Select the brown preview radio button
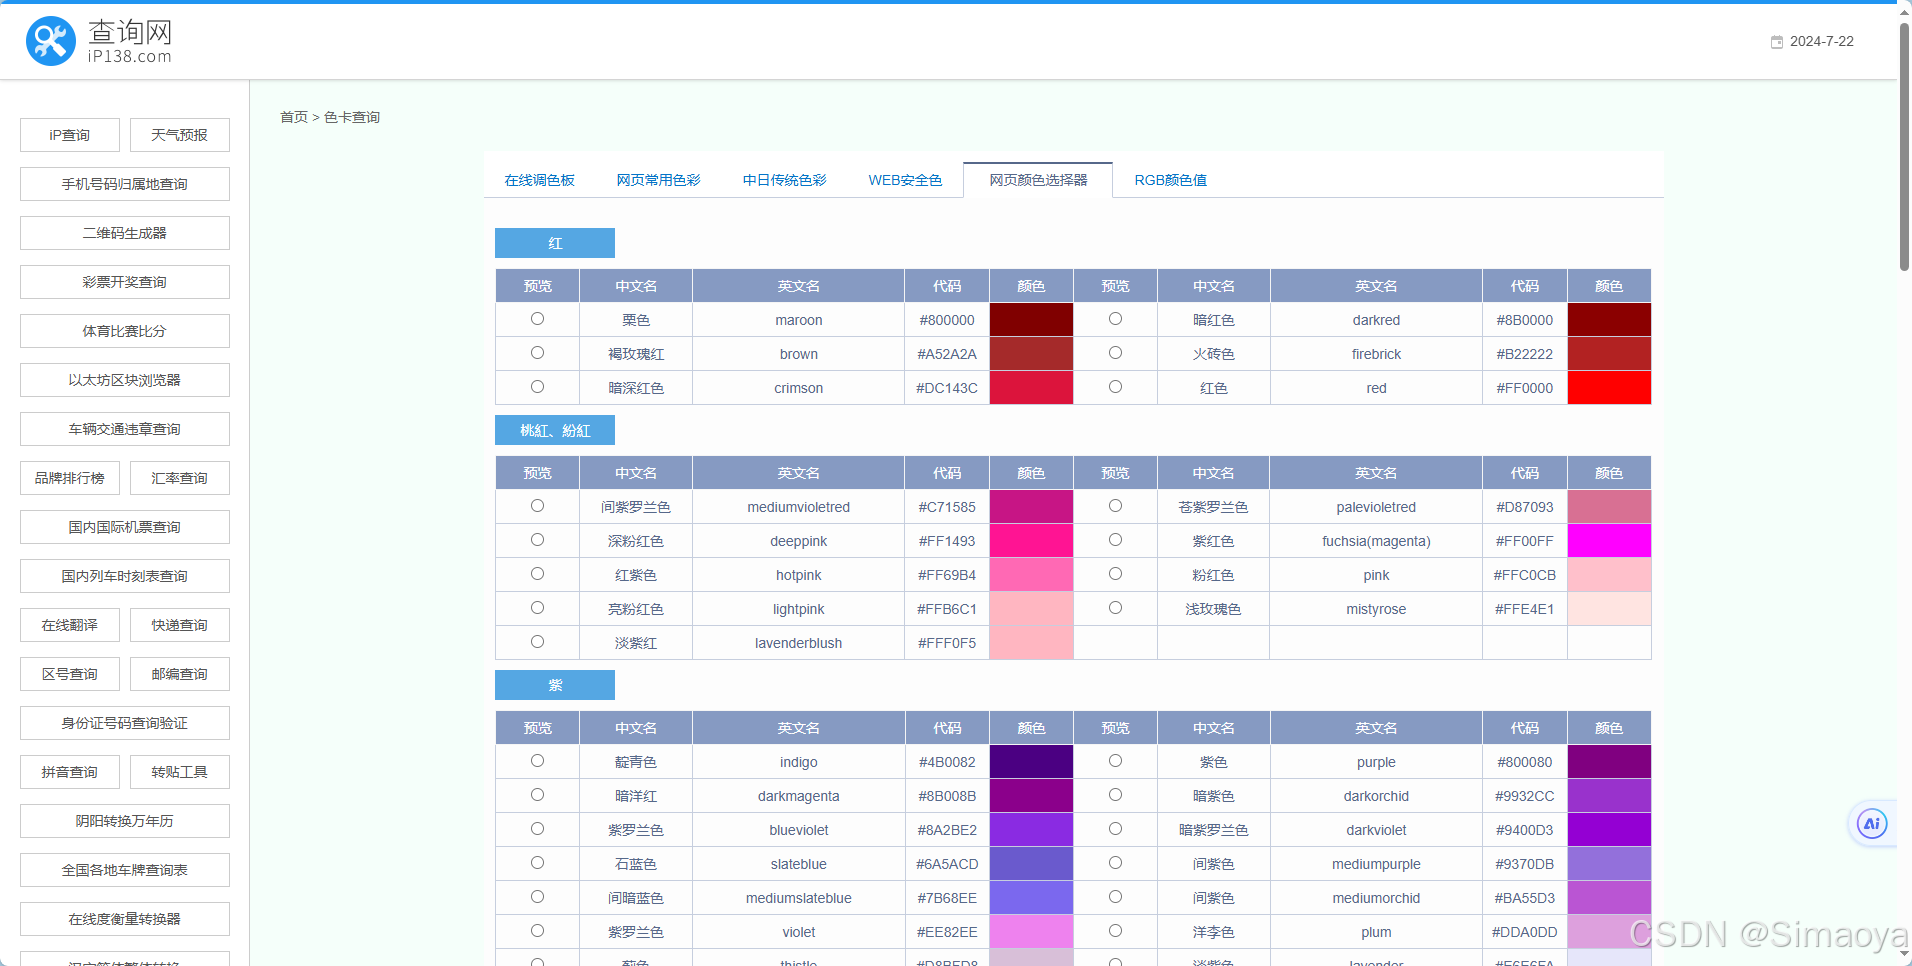The width and height of the screenshot is (1912, 966). (x=538, y=353)
